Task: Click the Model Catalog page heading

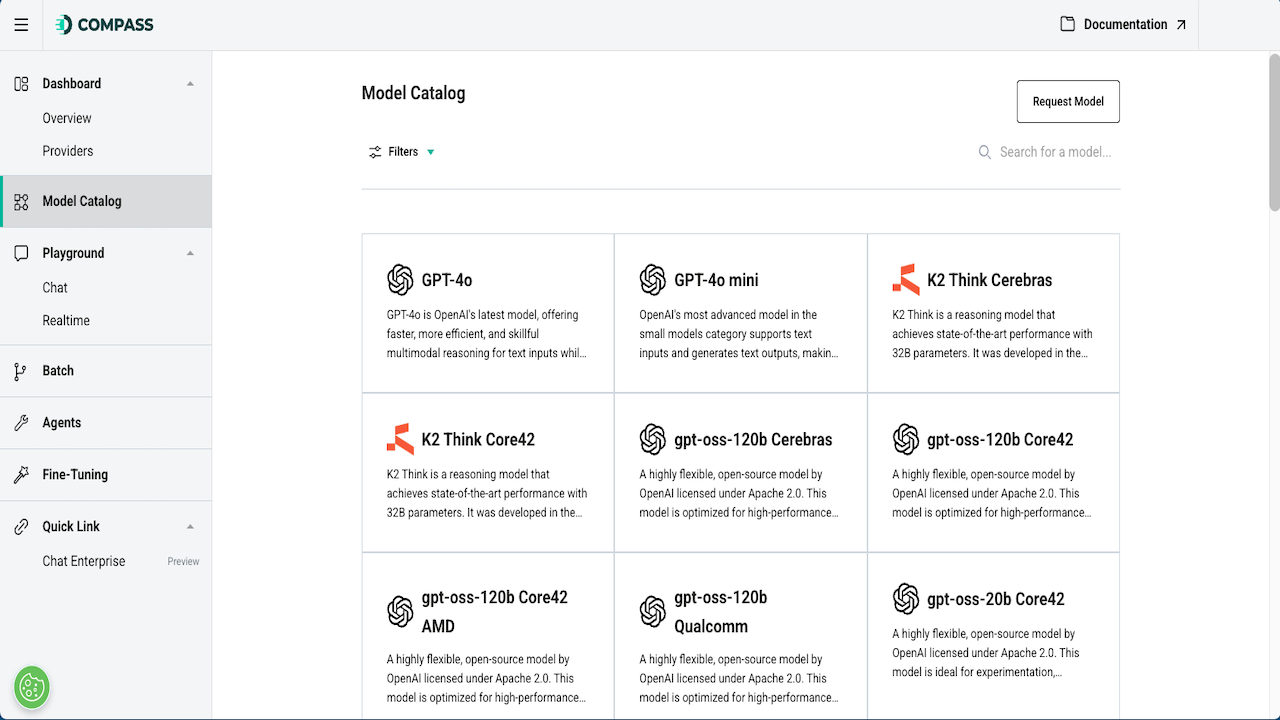Action: (x=413, y=93)
